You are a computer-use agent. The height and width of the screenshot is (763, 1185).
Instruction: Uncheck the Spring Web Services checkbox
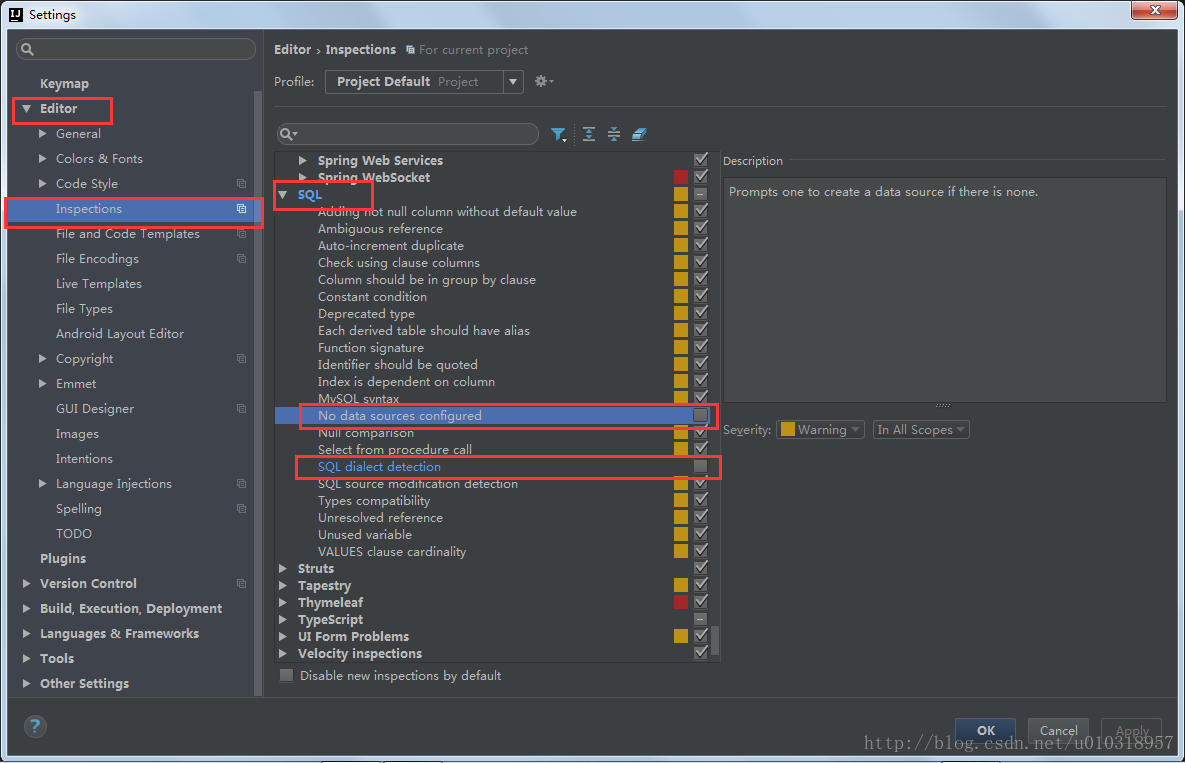pos(701,159)
